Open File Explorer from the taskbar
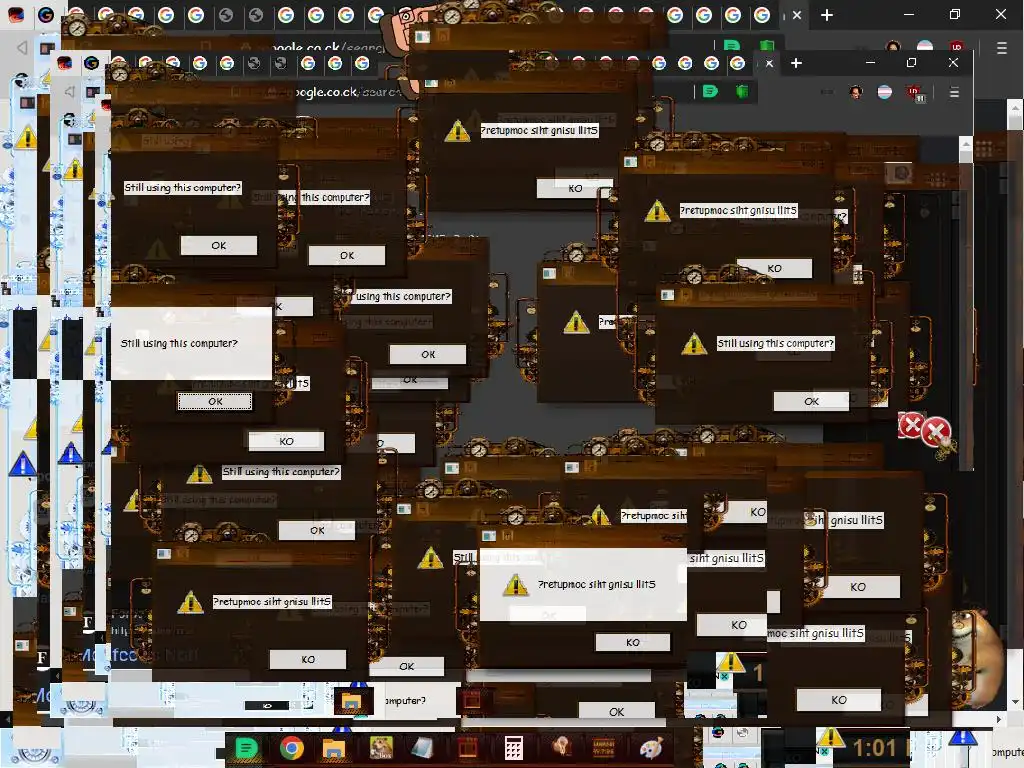 (x=334, y=748)
